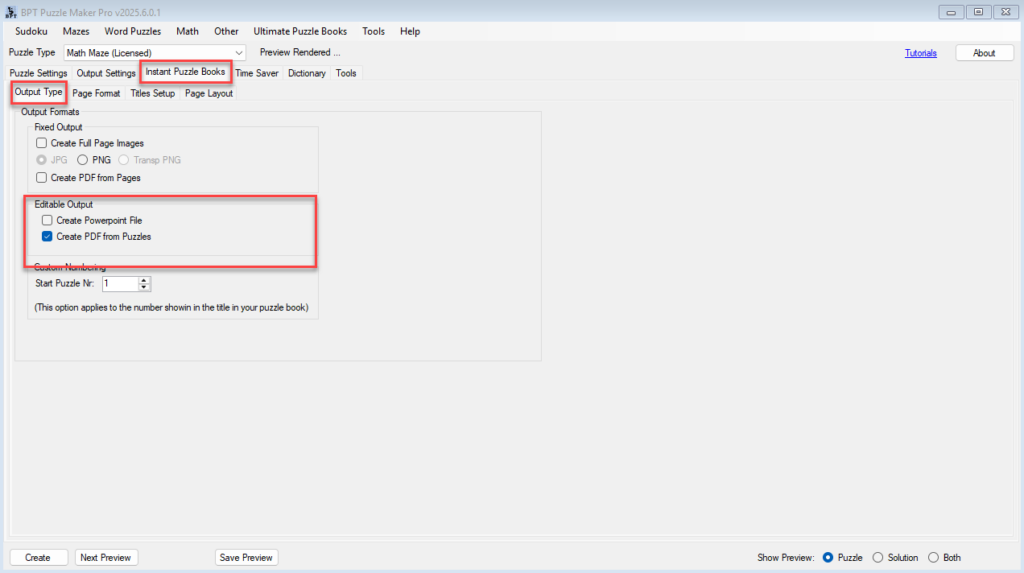Tick the Create Powerpoint File checkbox
Image resolution: width=1024 pixels, height=573 pixels.
coord(47,220)
